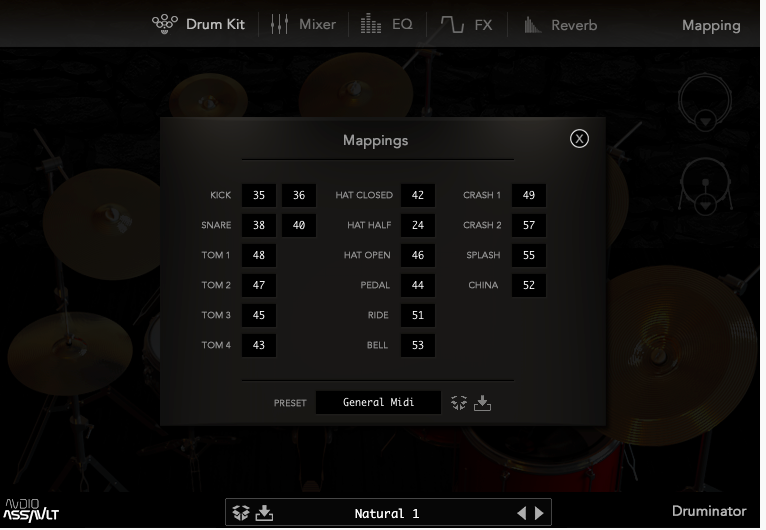Select KICK second note field 36
This screenshot has width=766, height=530.
pos(299,195)
